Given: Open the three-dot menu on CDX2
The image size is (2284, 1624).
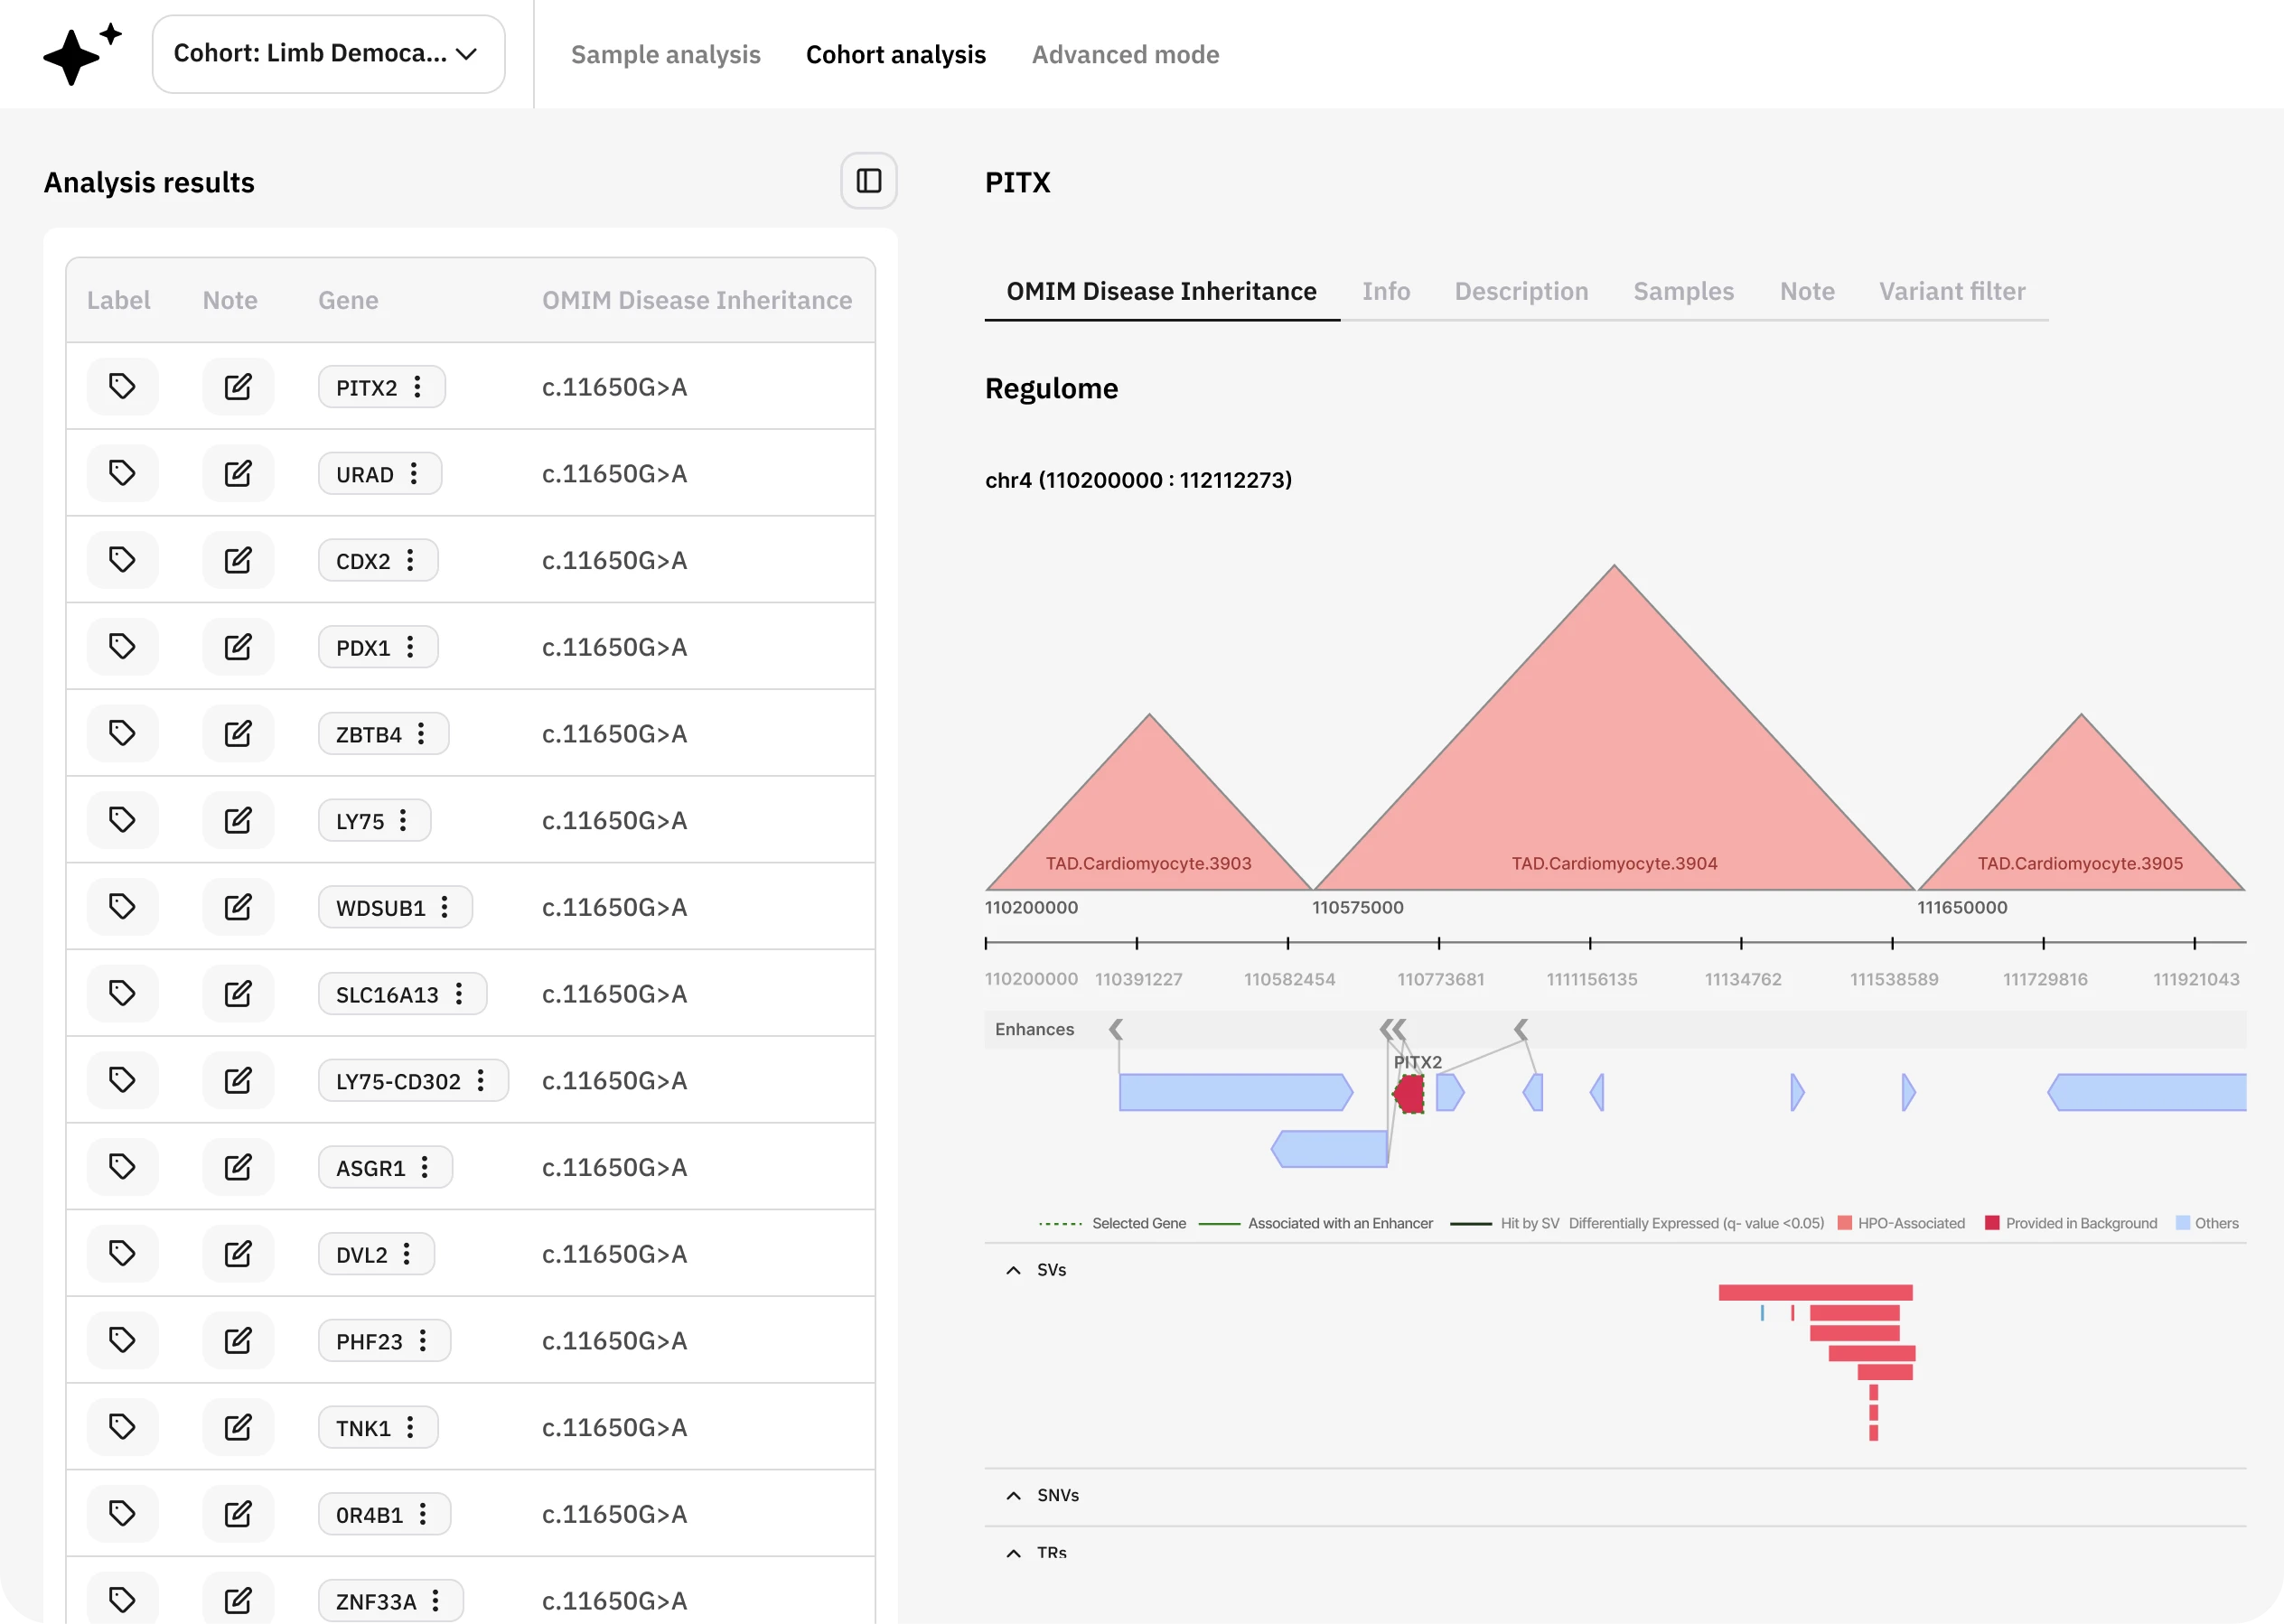Looking at the screenshot, I should pos(410,561).
